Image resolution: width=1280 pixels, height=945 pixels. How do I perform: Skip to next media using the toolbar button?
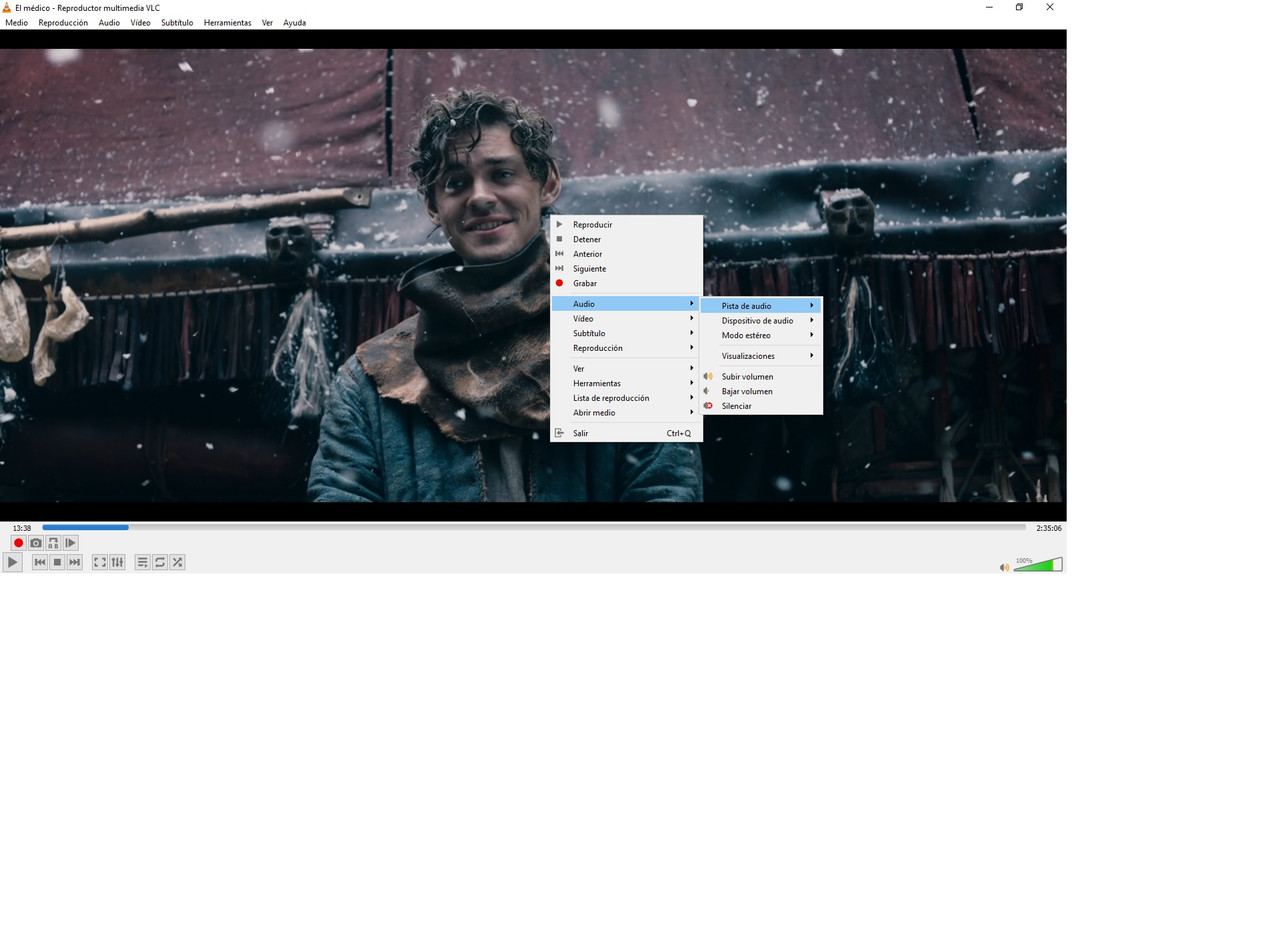(x=74, y=562)
